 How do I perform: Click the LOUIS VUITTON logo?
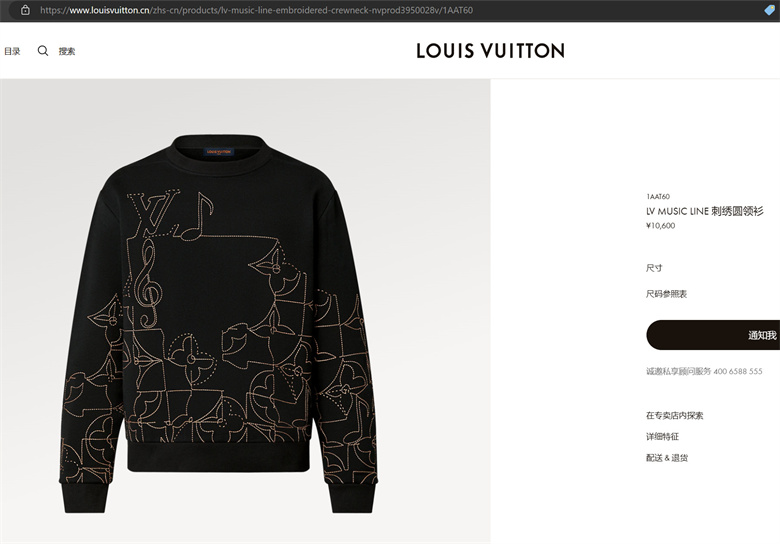click(x=490, y=51)
